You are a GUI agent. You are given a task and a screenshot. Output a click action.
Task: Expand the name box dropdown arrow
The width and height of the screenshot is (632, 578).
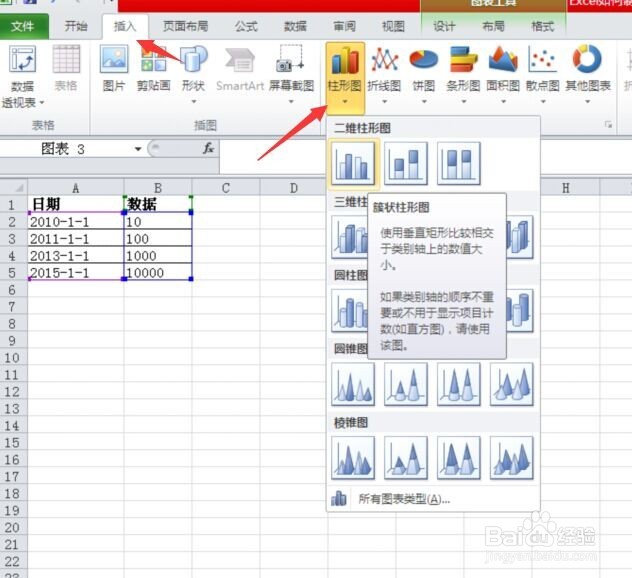[138, 149]
